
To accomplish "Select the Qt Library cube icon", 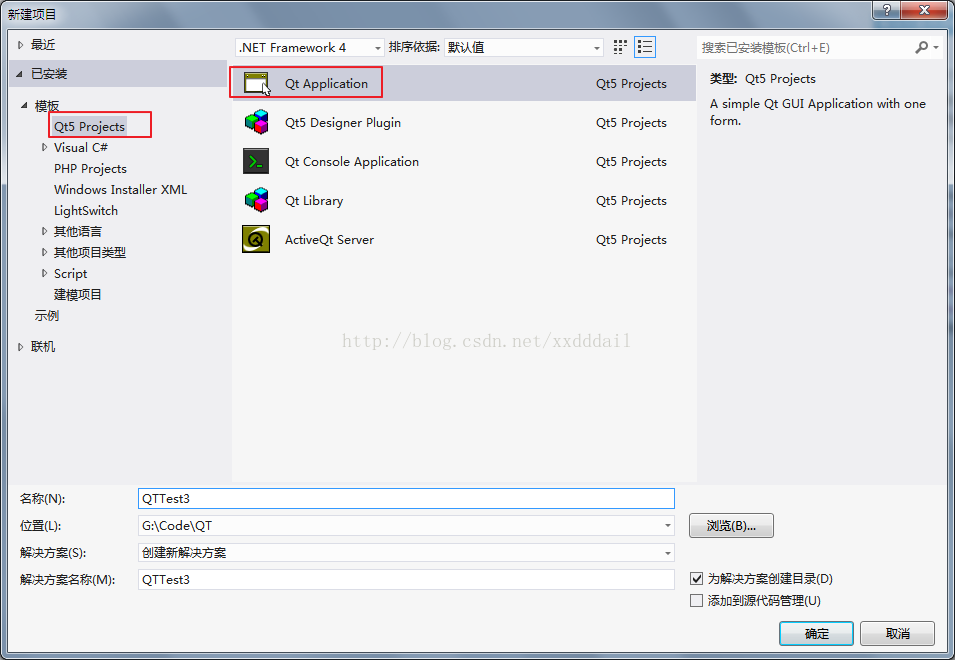I will pyautogui.click(x=256, y=200).
